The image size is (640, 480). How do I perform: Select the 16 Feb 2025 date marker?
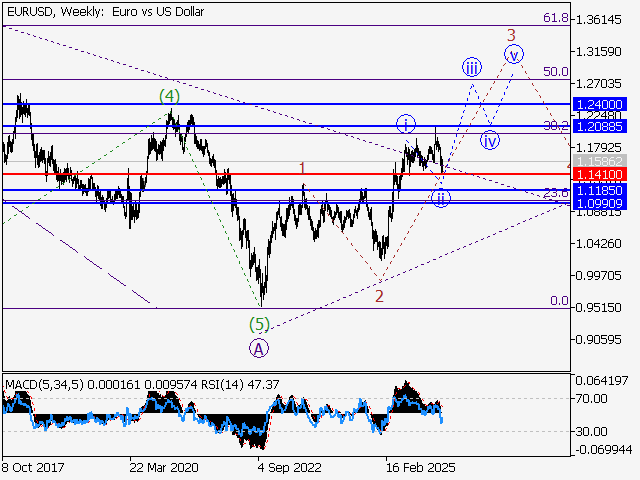(x=419, y=466)
